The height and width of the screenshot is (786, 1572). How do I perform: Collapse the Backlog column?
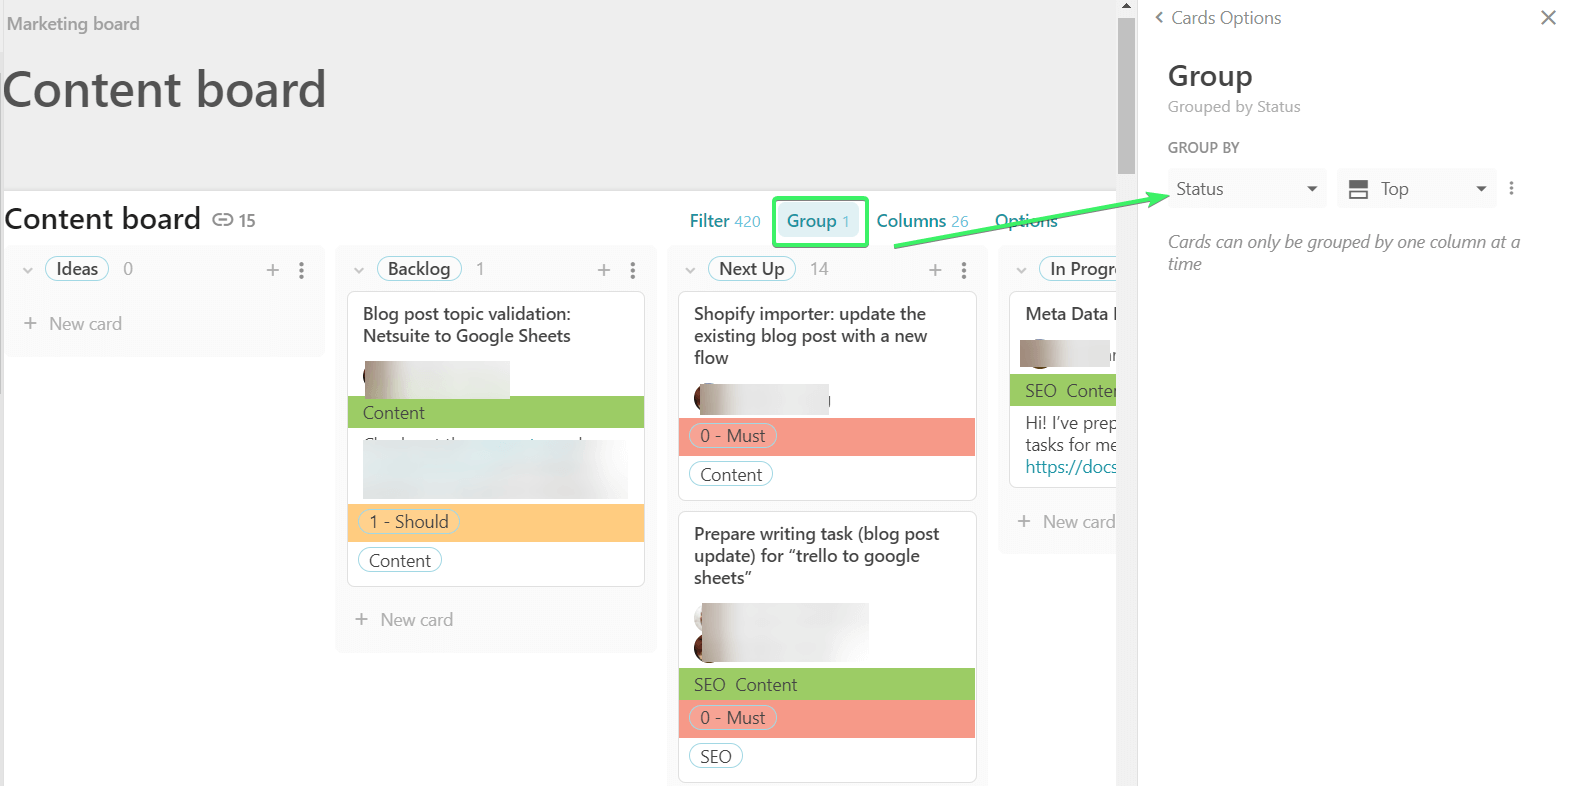pos(359,270)
